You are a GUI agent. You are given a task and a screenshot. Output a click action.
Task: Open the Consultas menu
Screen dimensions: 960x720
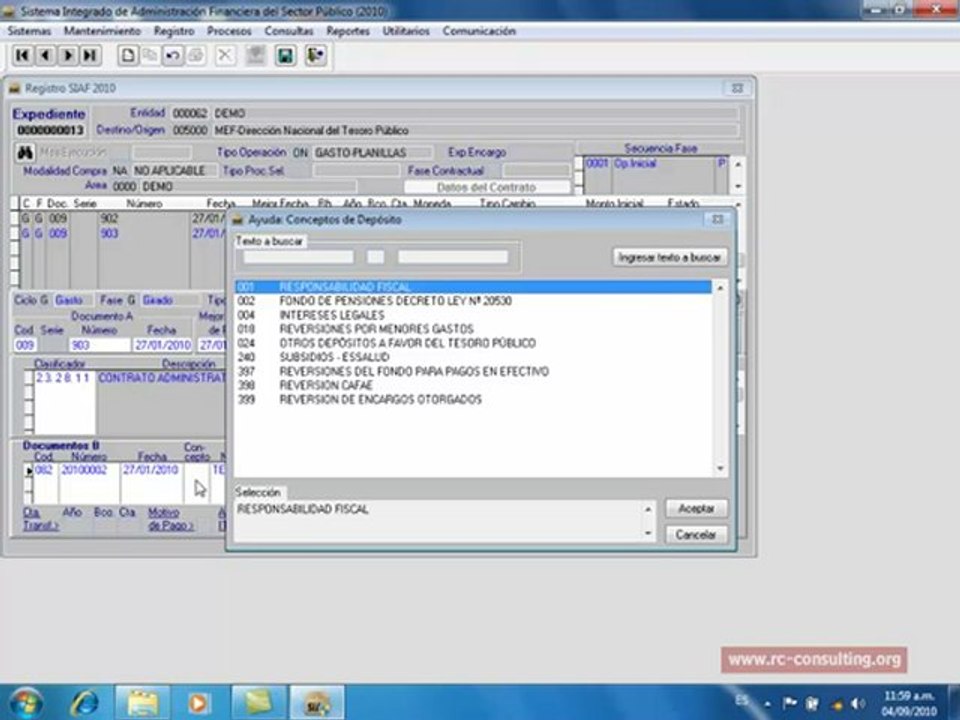(x=289, y=31)
